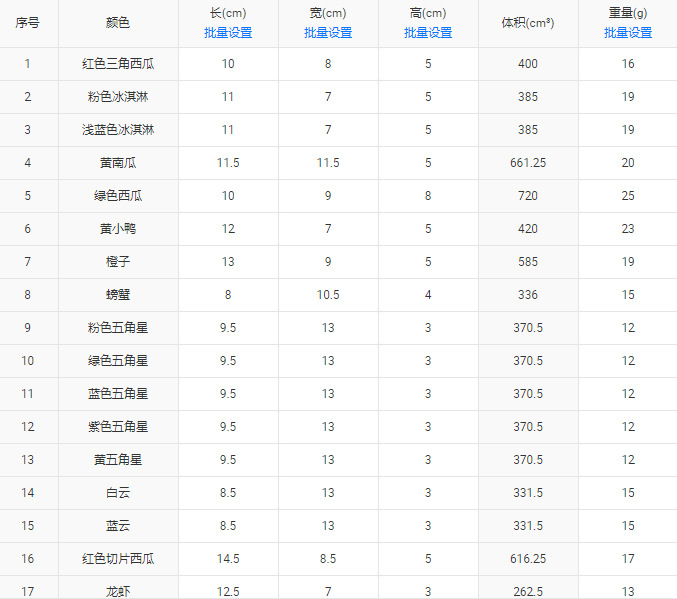Click height 3 in 绿色五角星 row
The image size is (677, 599).
[428, 361]
